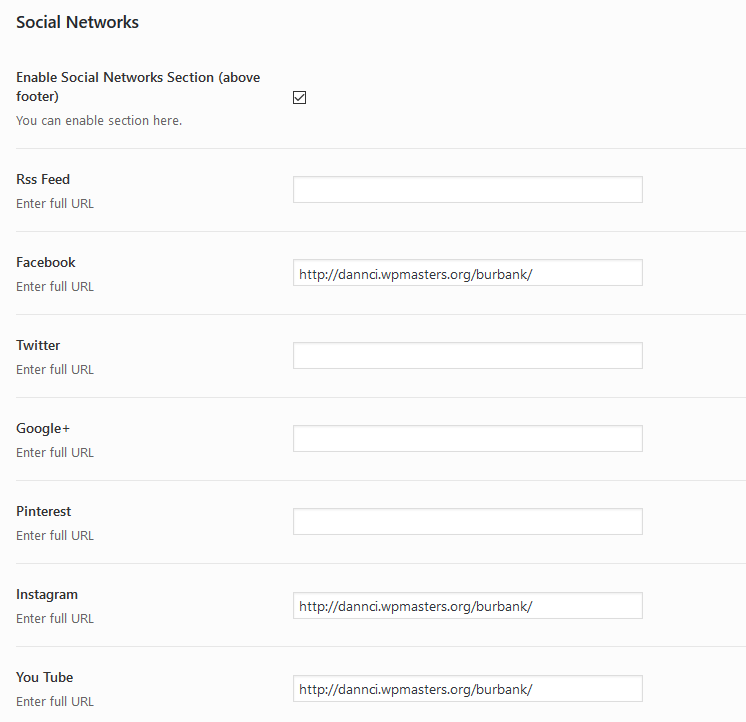Click the Pinterest field label

coord(44,512)
